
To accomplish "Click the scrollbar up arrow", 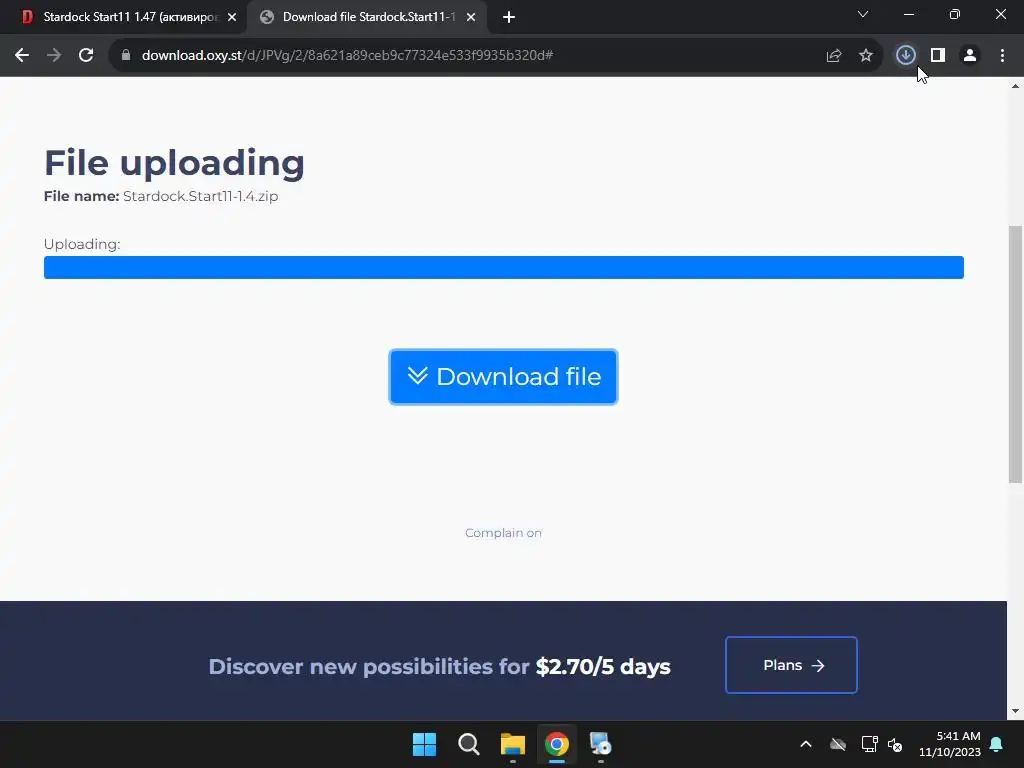I will [1015, 86].
